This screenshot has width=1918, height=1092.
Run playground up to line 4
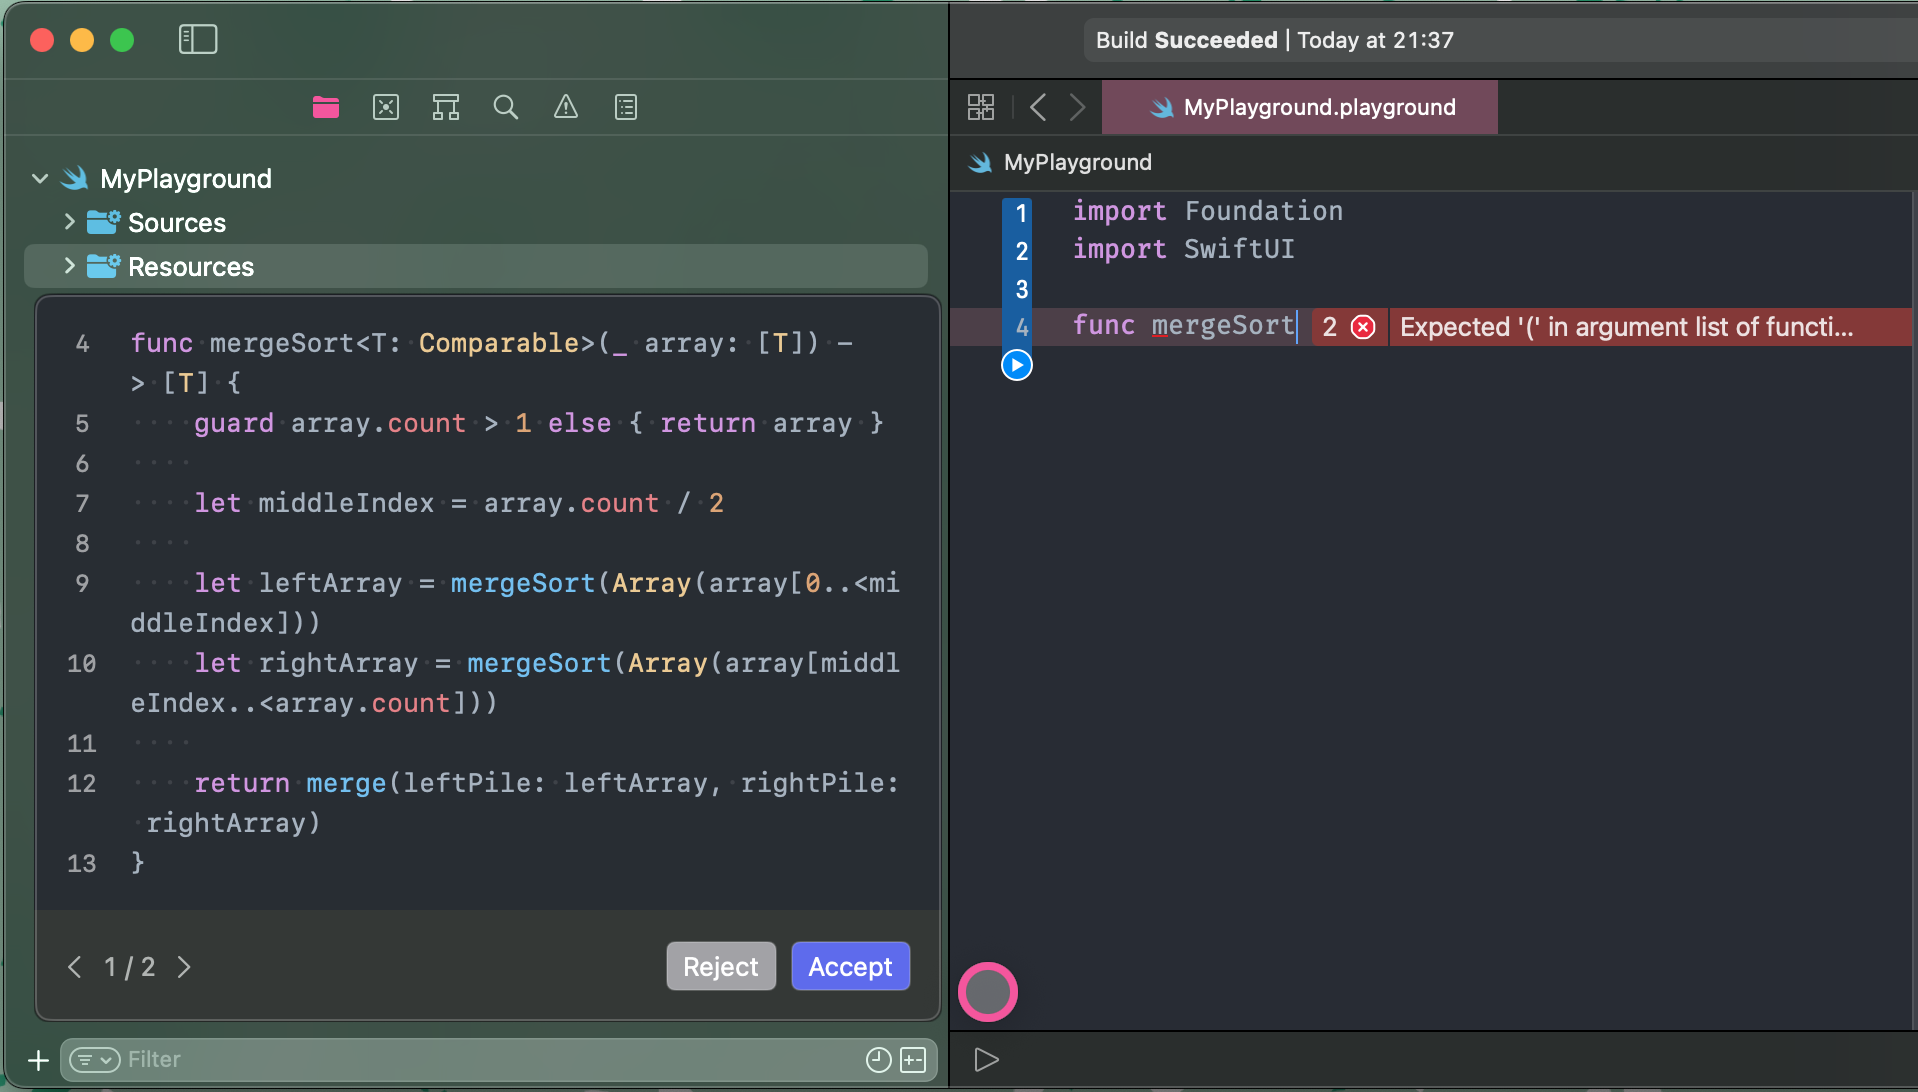coord(1017,365)
